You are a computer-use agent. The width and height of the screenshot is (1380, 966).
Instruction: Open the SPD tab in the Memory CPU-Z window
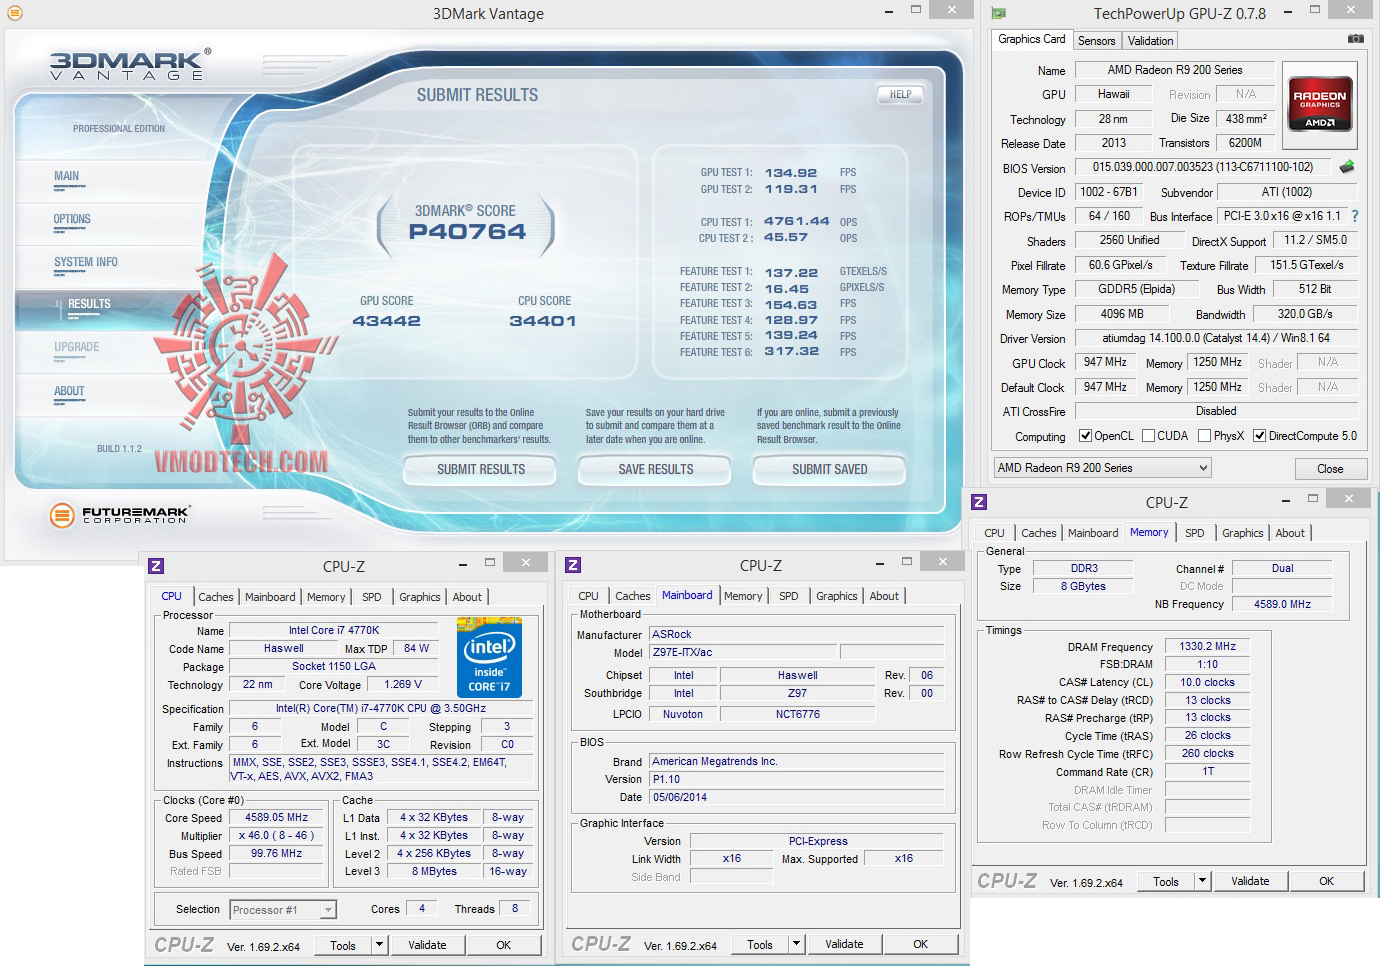(x=1195, y=533)
